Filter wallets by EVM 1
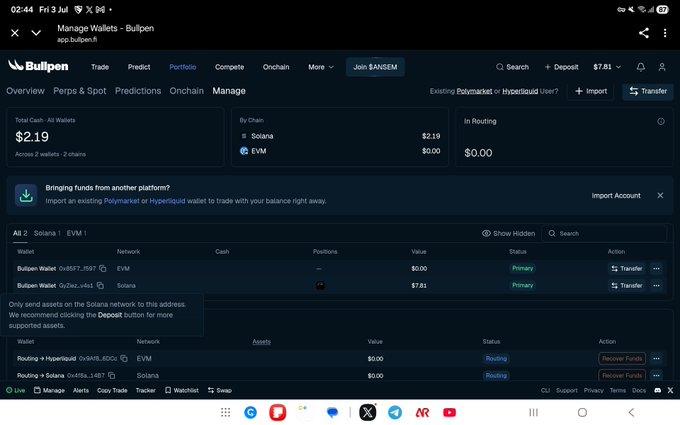The height and width of the screenshot is (425, 680). point(77,233)
